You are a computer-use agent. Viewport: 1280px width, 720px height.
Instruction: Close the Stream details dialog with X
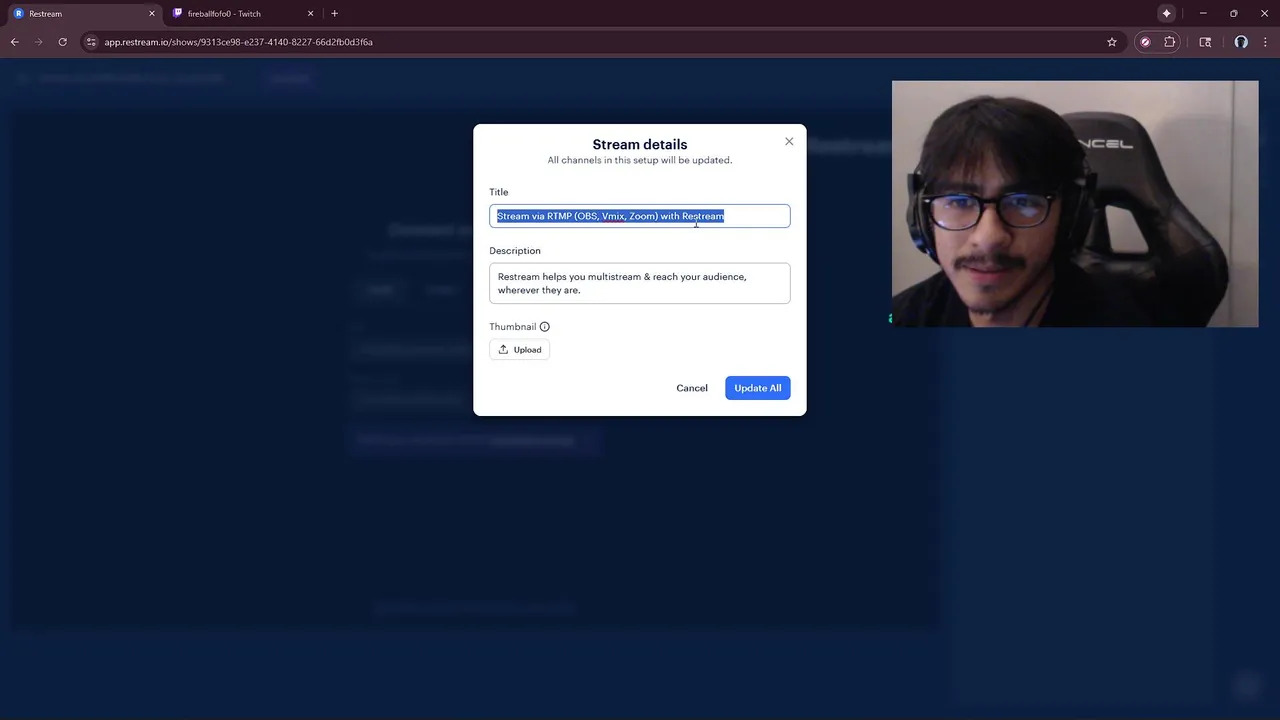(789, 142)
